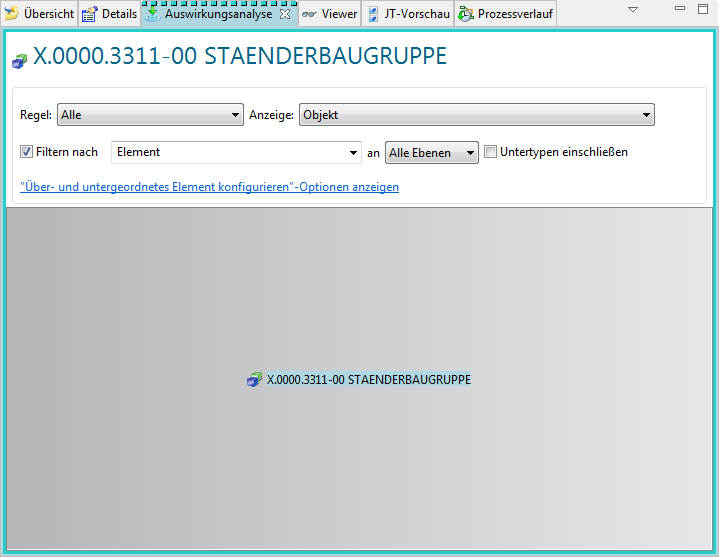Viewport: 719px width, 557px height.
Task: Open the Details tab
Action: click(110, 14)
